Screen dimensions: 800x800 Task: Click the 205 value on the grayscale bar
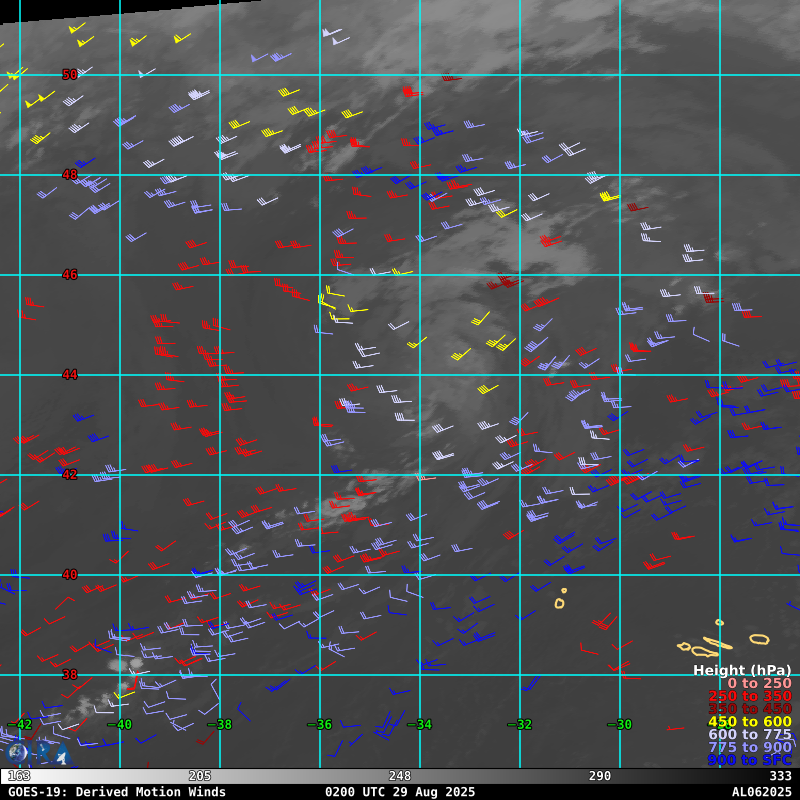(x=200, y=776)
